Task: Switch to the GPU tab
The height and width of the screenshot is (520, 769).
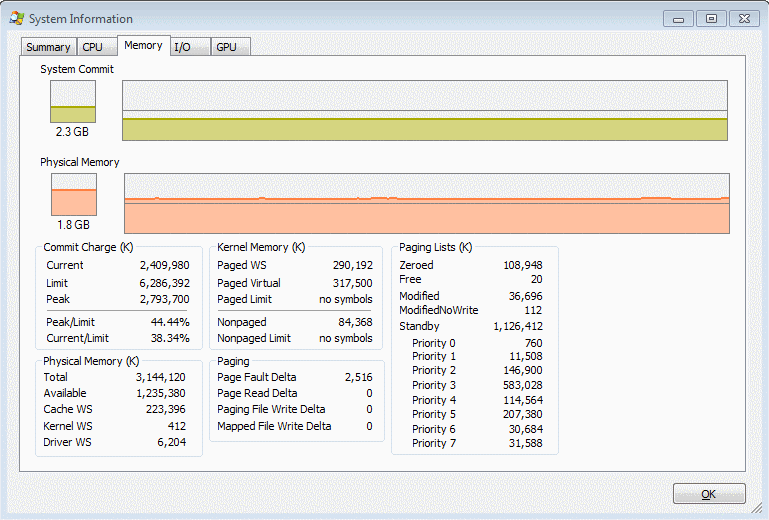Action: coord(231,47)
